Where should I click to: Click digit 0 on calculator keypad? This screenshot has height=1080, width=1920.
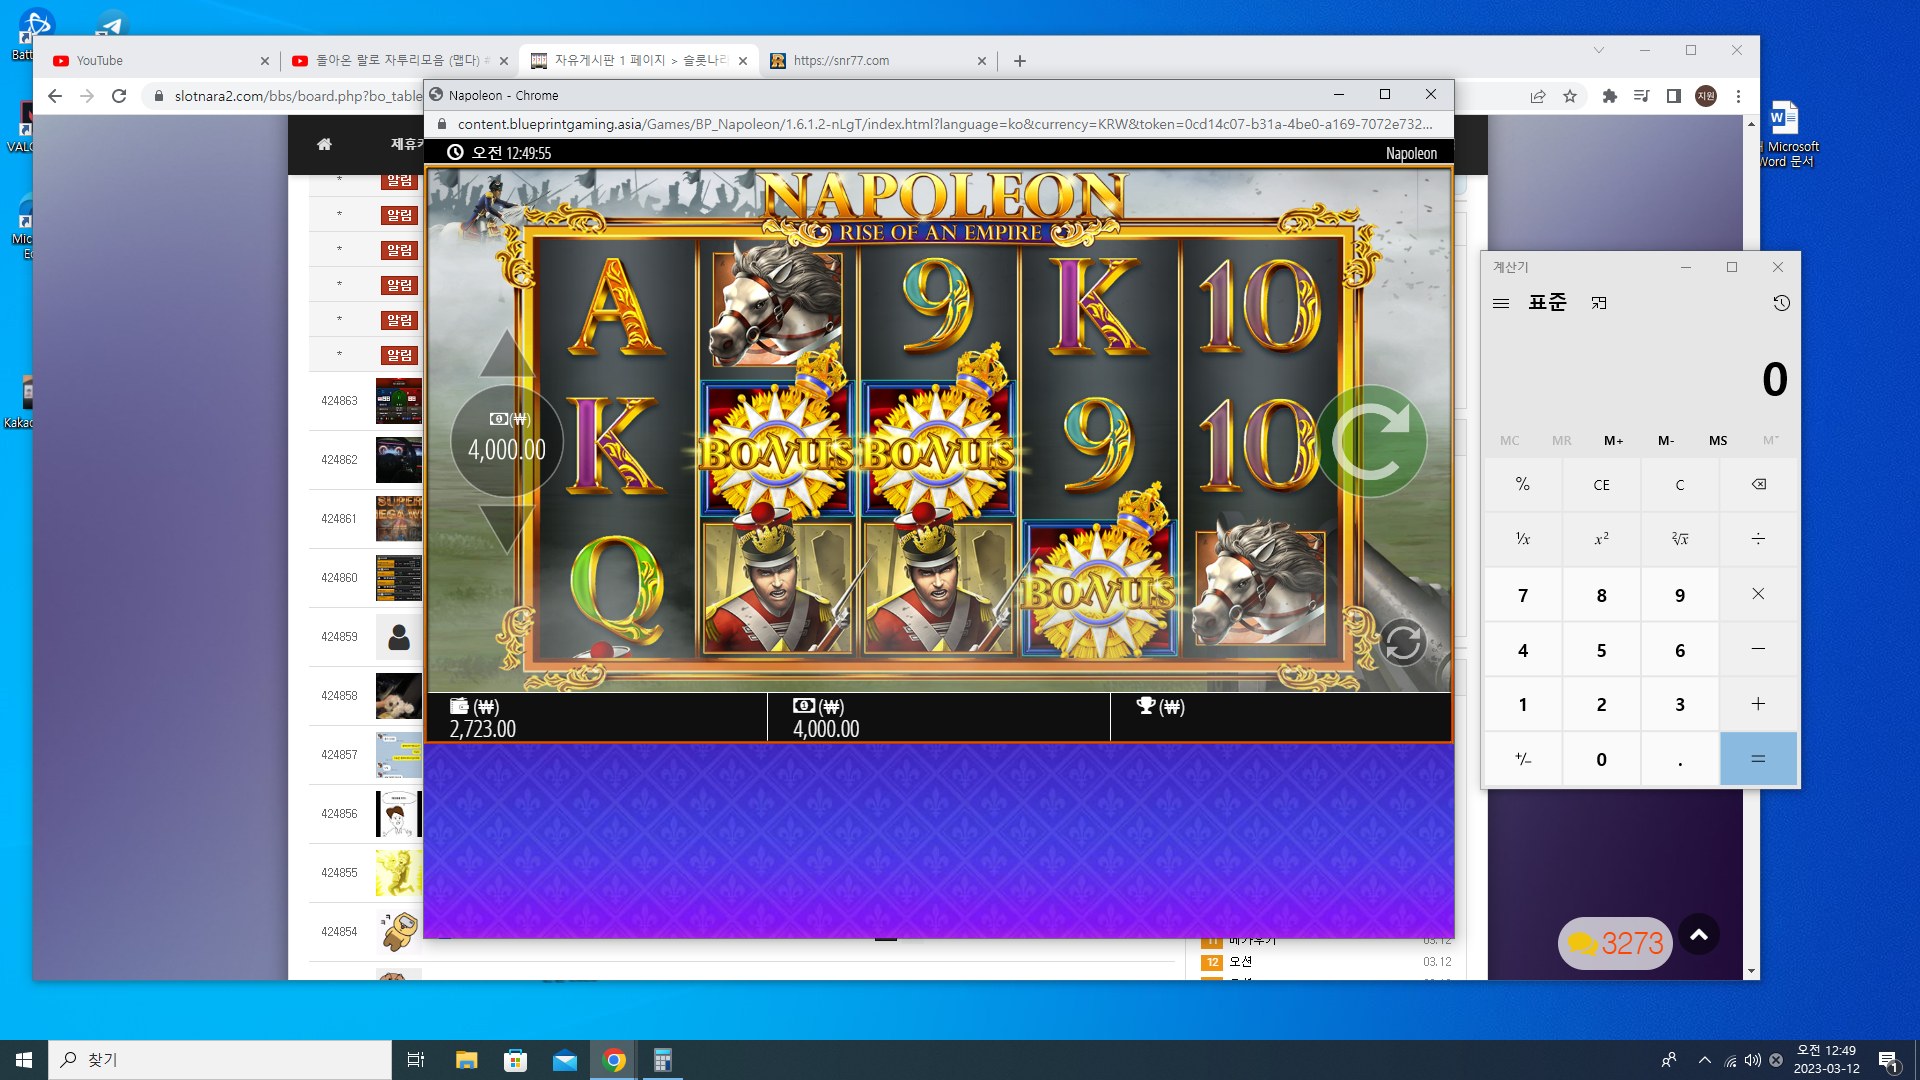click(1601, 759)
